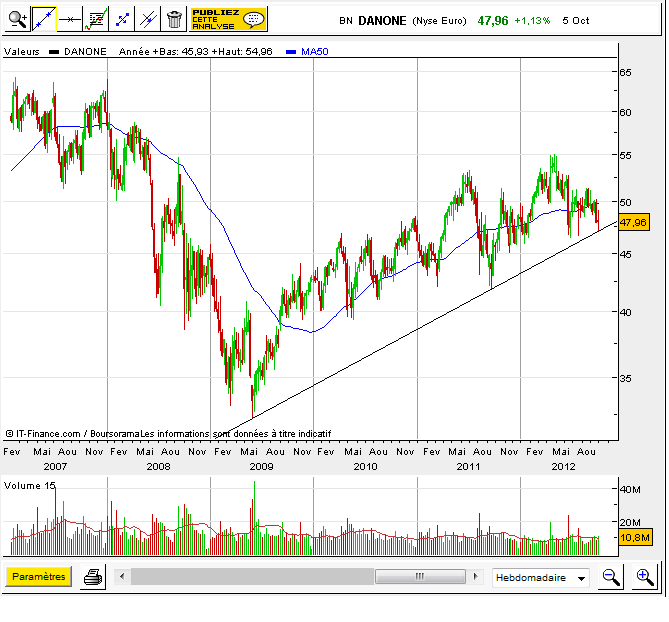Click the +1,13% change value
The width and height of the screenshot is (669, 622).
coord(532,21)
